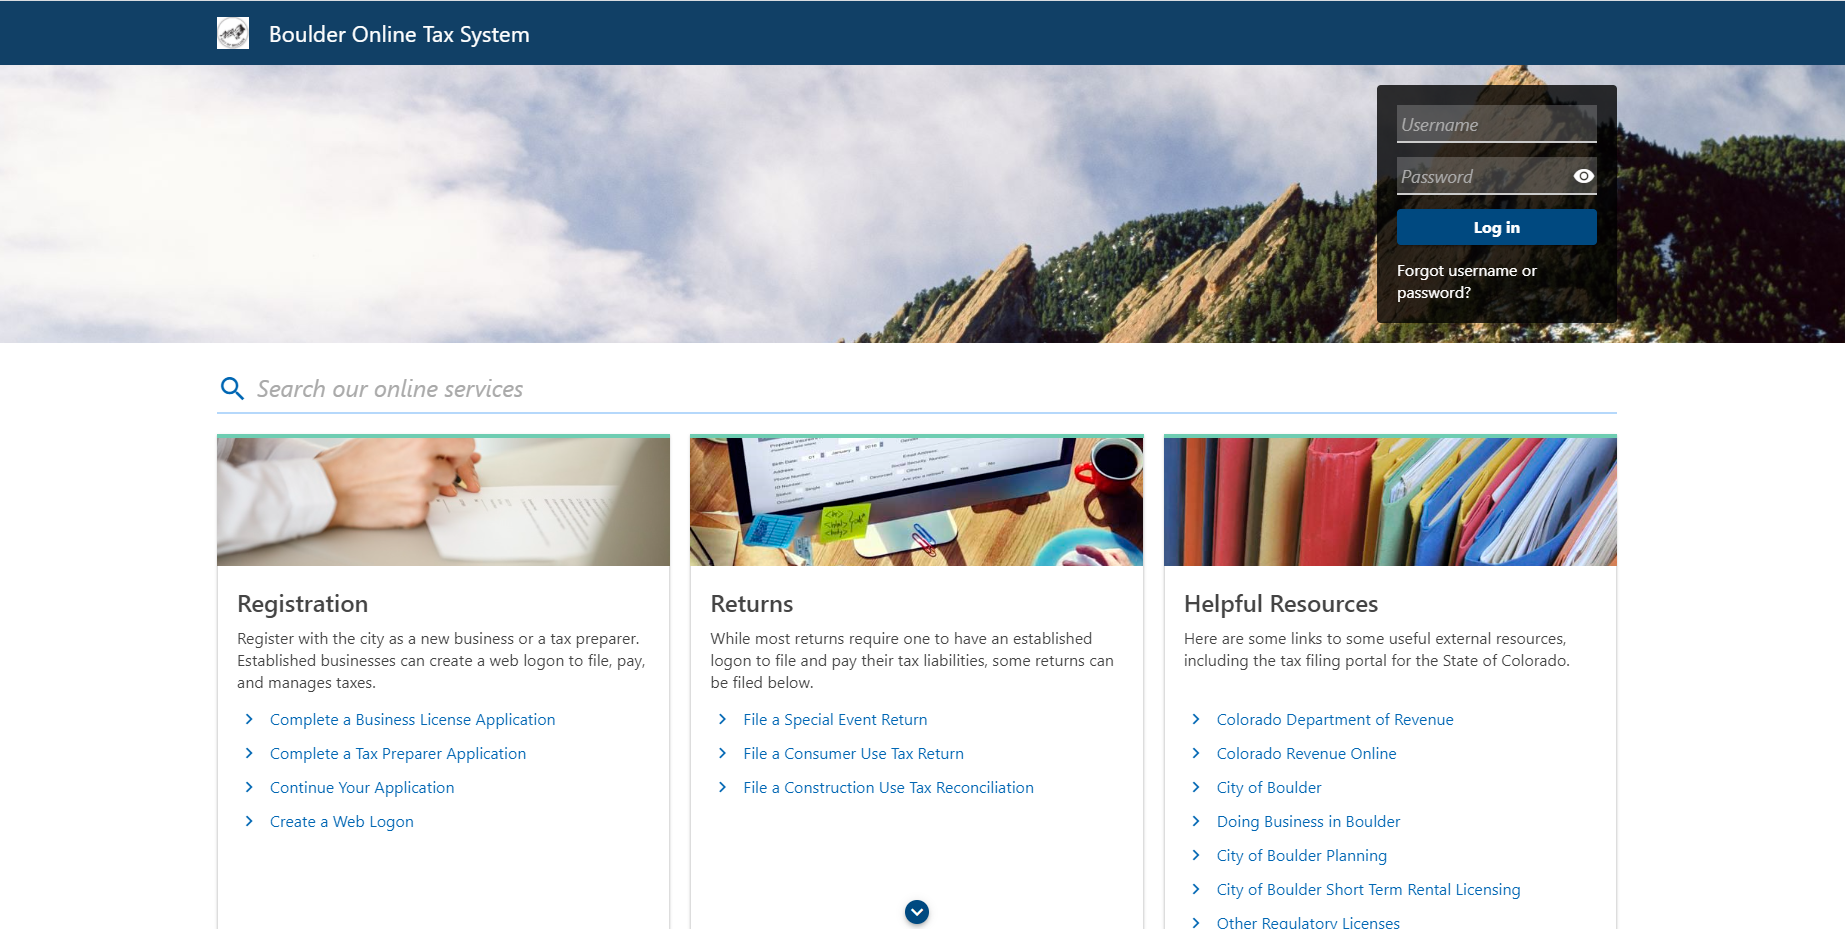
Task: Open Complete a Tax Preparer Application
Action: pos(398,754)
